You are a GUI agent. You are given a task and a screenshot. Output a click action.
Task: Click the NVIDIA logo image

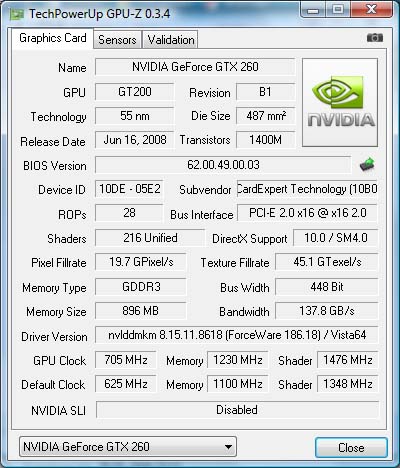point(340,102)
